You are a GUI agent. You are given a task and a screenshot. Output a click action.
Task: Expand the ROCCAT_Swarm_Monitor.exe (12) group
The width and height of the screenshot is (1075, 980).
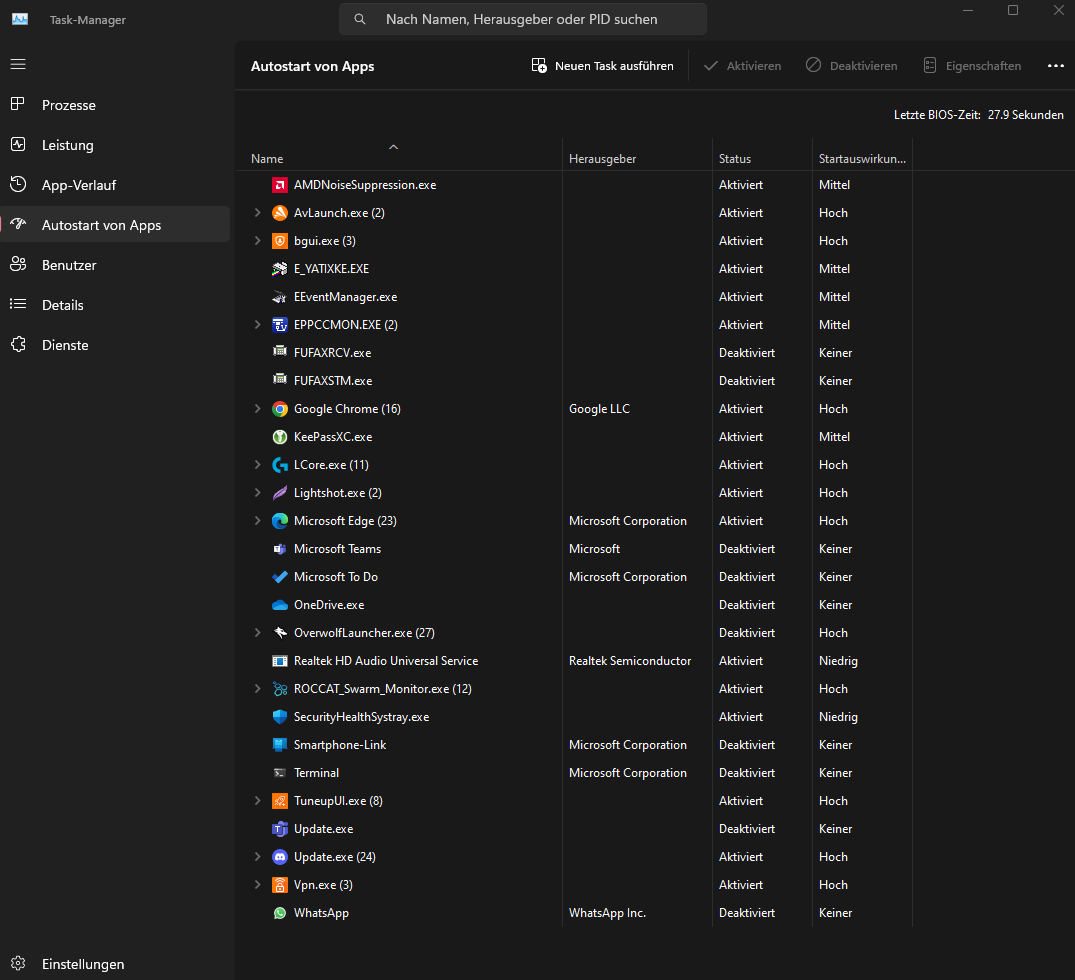[x=258, y=689]
